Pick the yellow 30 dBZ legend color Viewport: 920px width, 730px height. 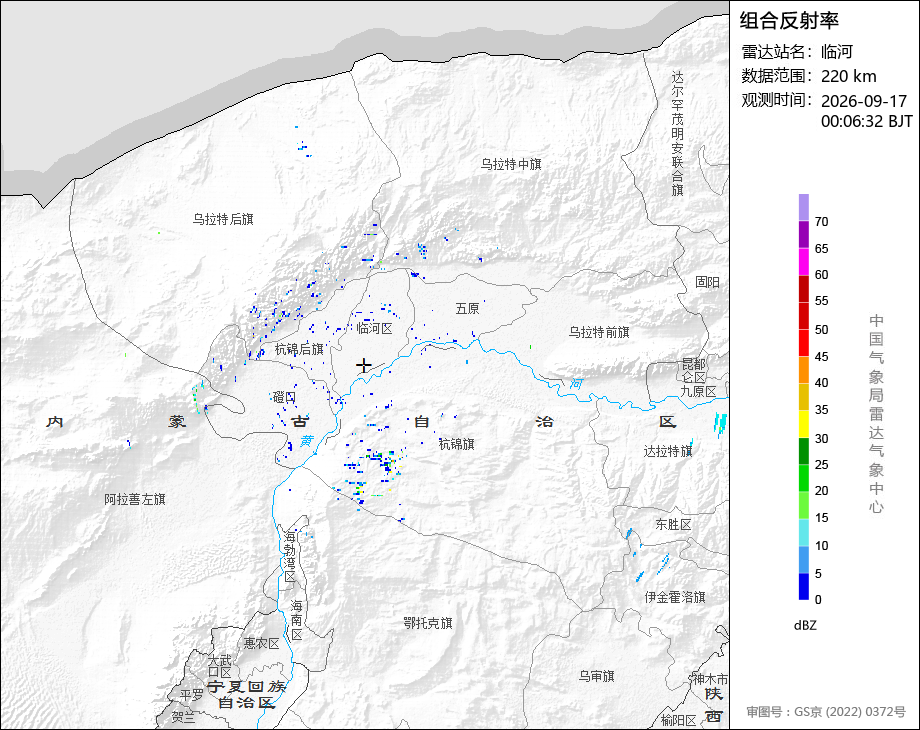[804, 424]
